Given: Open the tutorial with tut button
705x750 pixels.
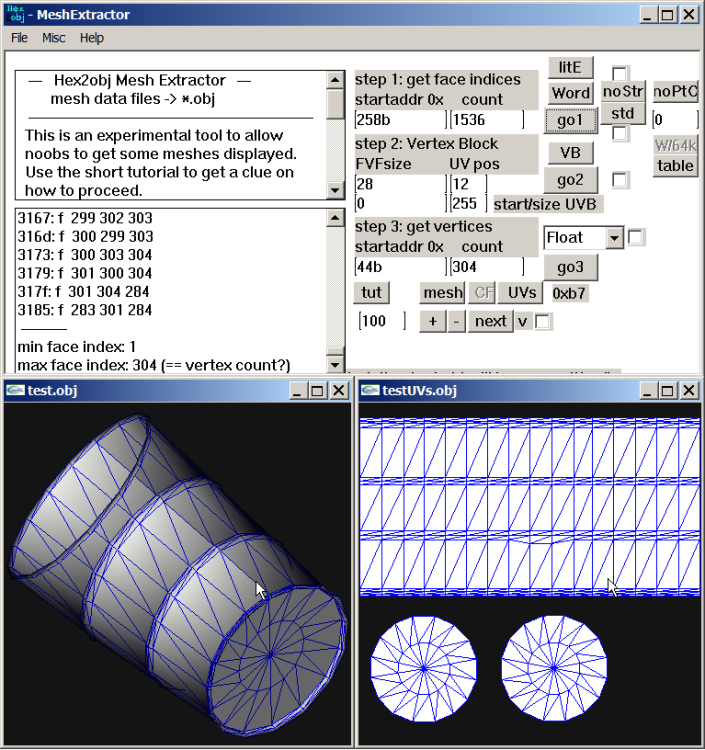Looking at the screenshot, I should [372, 292].
